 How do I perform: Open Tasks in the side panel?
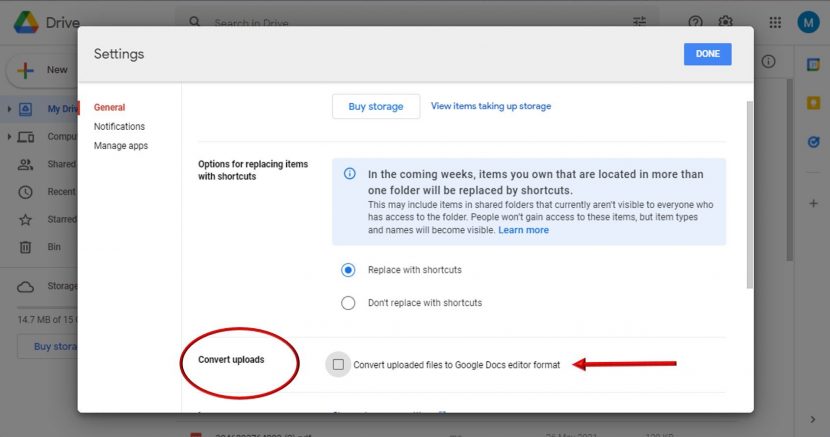pyautogui.click(x=814, y=142)
